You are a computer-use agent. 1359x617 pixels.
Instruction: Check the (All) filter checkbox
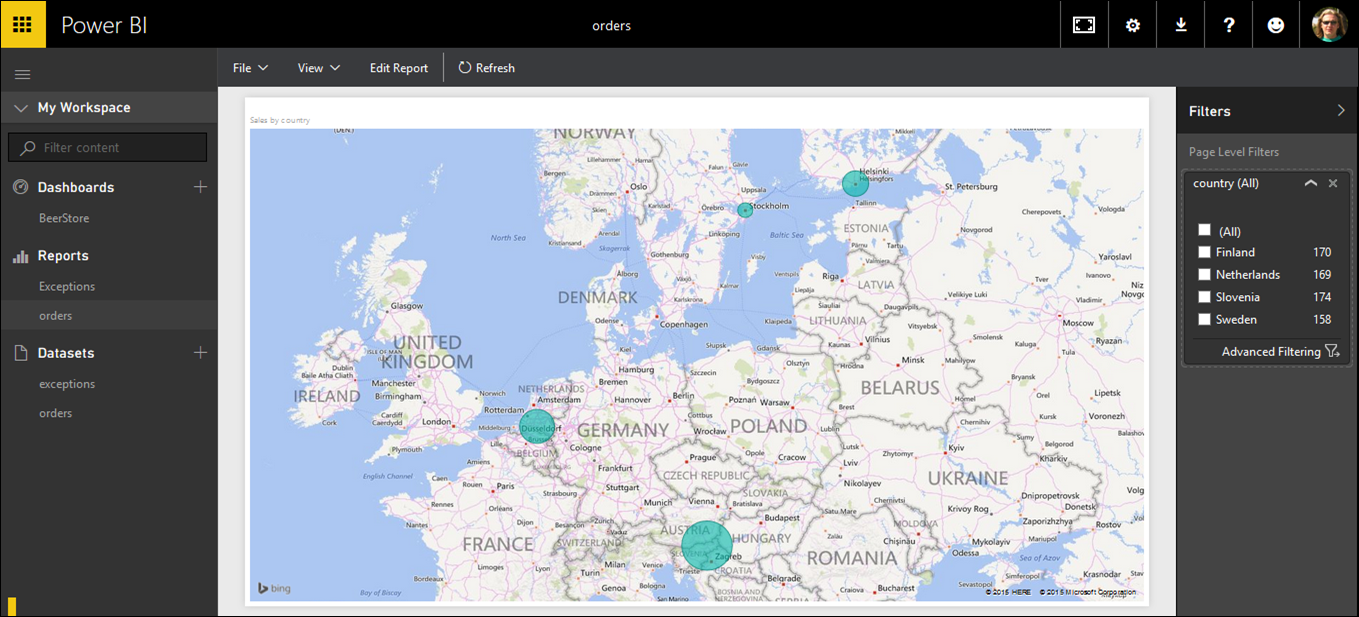point(1204,230)
